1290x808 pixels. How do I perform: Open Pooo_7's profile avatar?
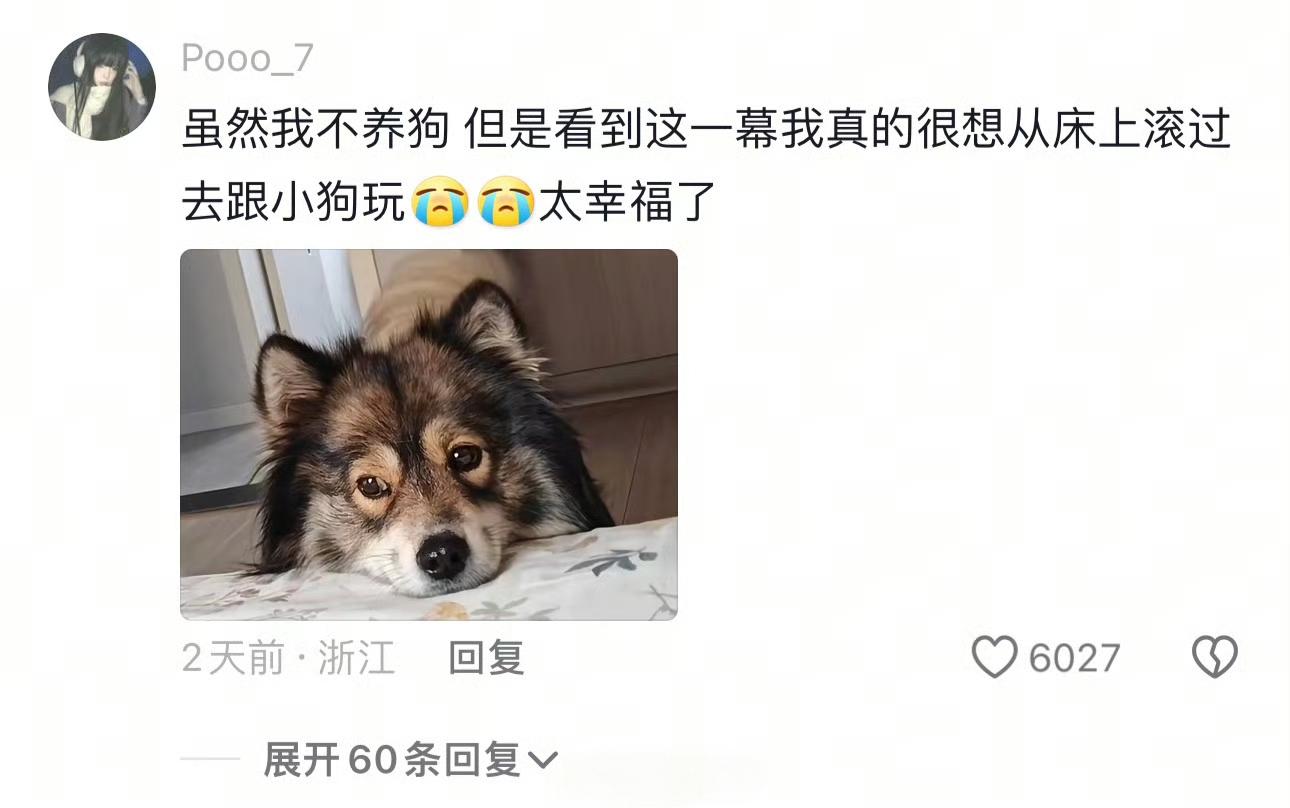(102, 87)
